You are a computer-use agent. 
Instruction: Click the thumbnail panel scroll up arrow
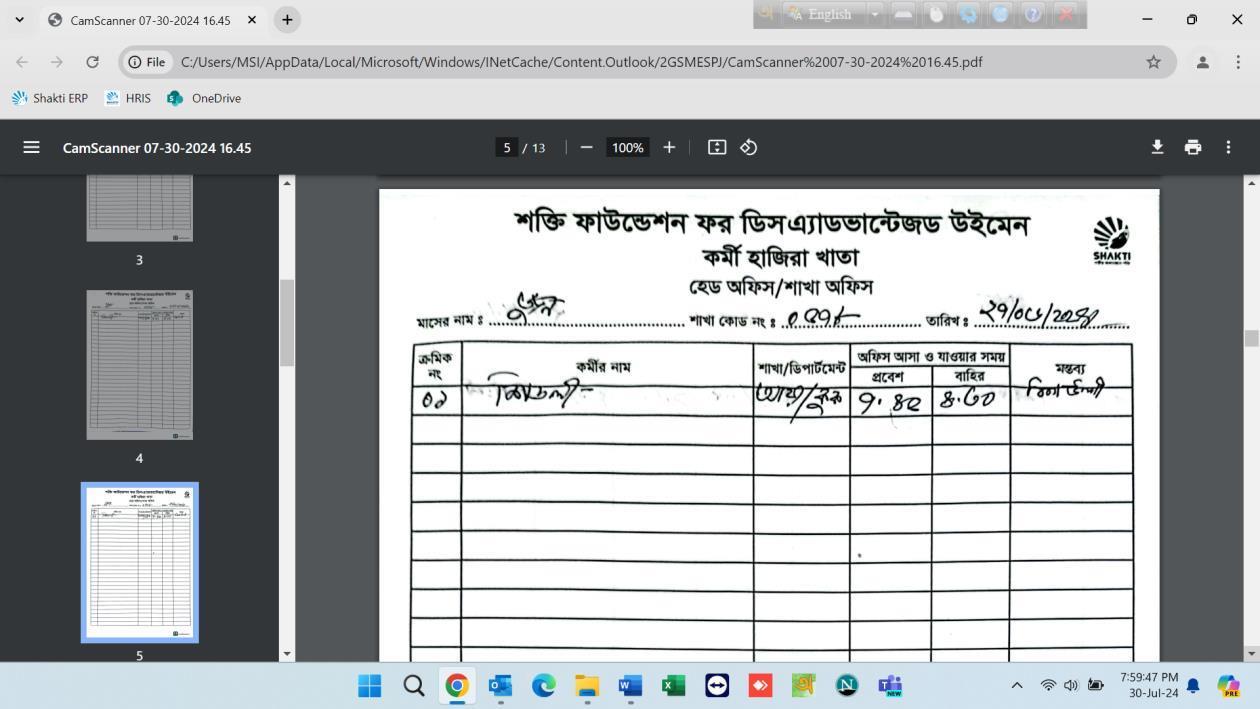point(287,183)
